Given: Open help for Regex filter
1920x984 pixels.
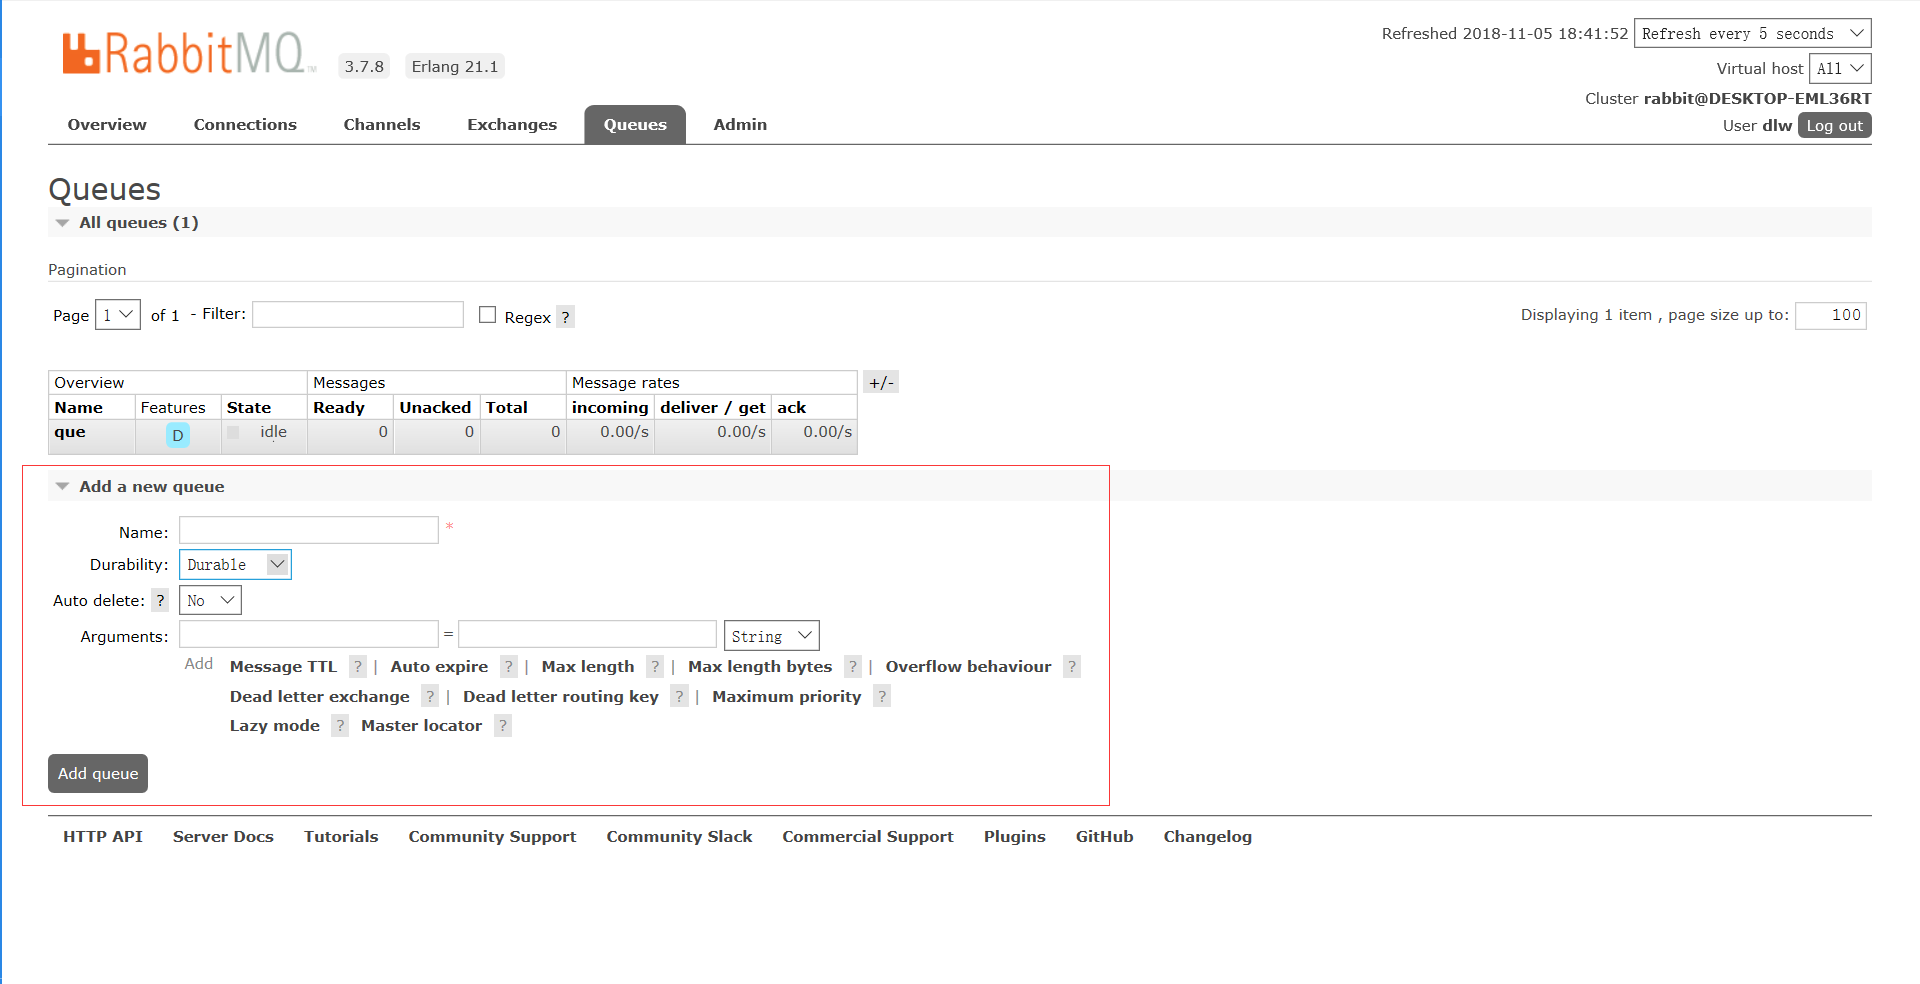Looking at the screenshot, I should point(565,317).
